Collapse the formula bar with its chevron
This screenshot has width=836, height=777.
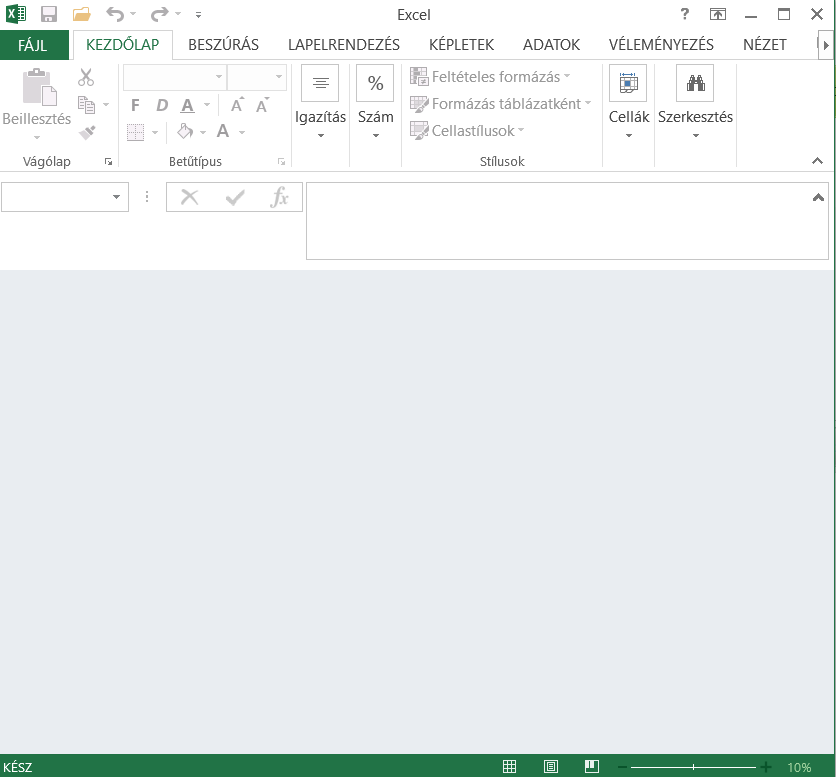[x=818, y=198]
